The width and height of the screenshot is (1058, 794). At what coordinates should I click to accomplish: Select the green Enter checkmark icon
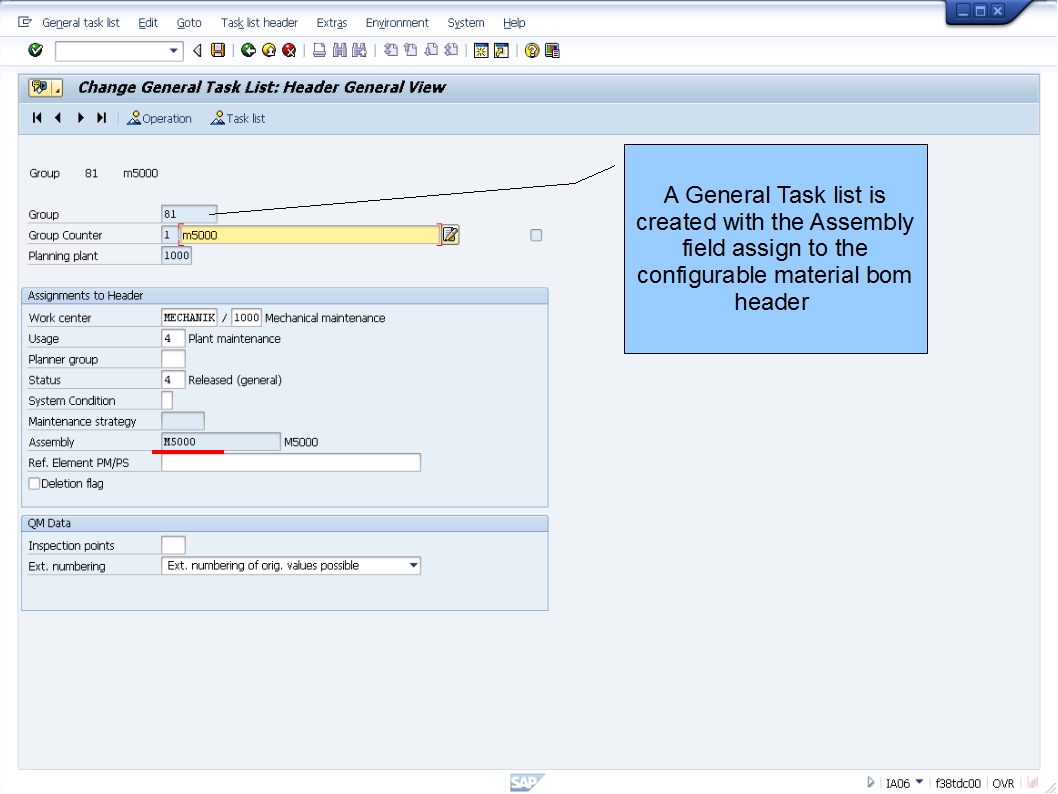point(36,50)
